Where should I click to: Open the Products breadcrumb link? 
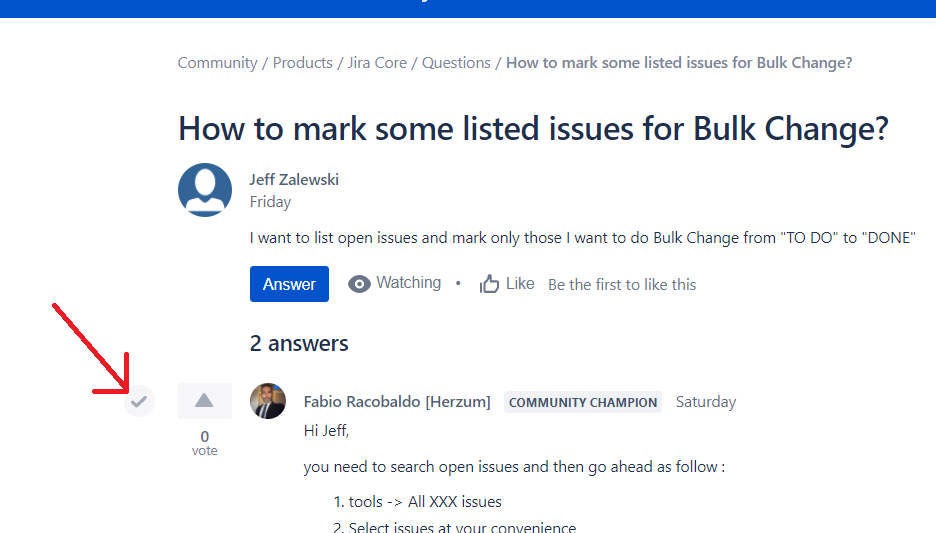303,63
